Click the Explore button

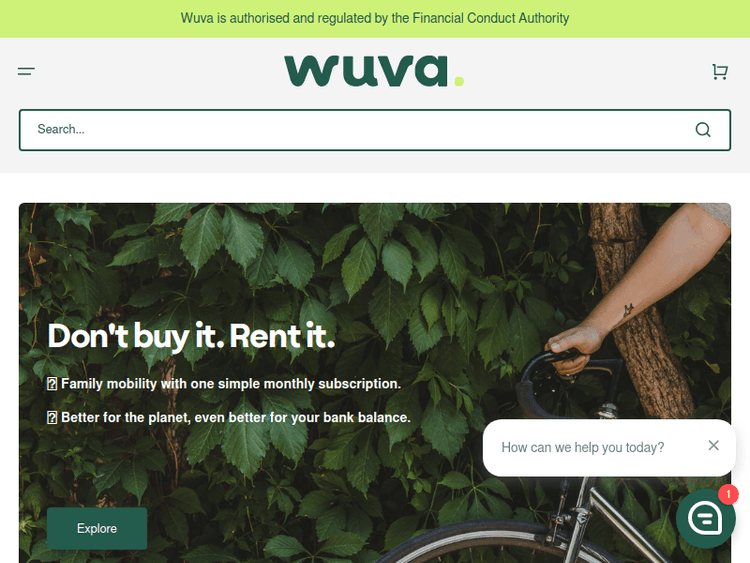tap(97, 528)
